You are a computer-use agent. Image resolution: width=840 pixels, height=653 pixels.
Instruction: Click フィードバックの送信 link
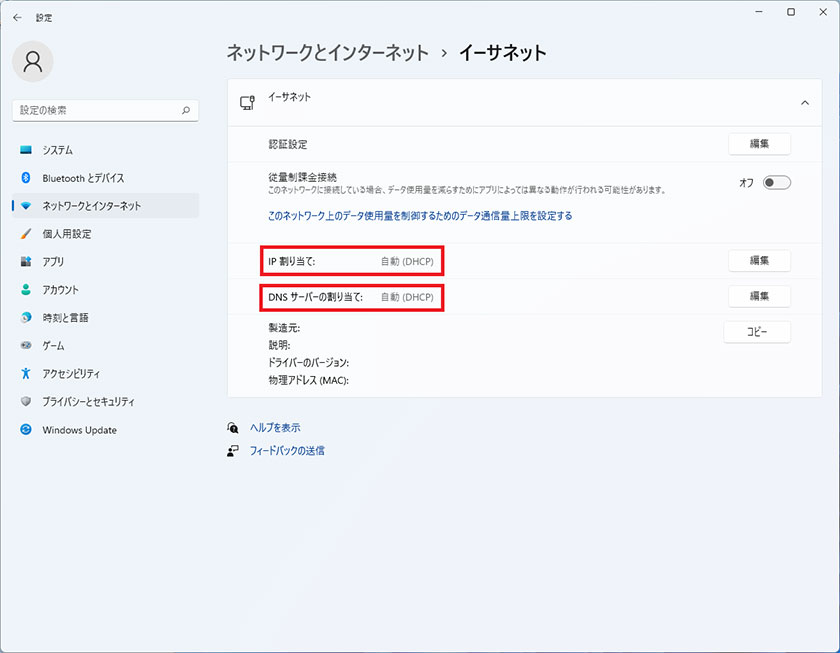(287, 451)
